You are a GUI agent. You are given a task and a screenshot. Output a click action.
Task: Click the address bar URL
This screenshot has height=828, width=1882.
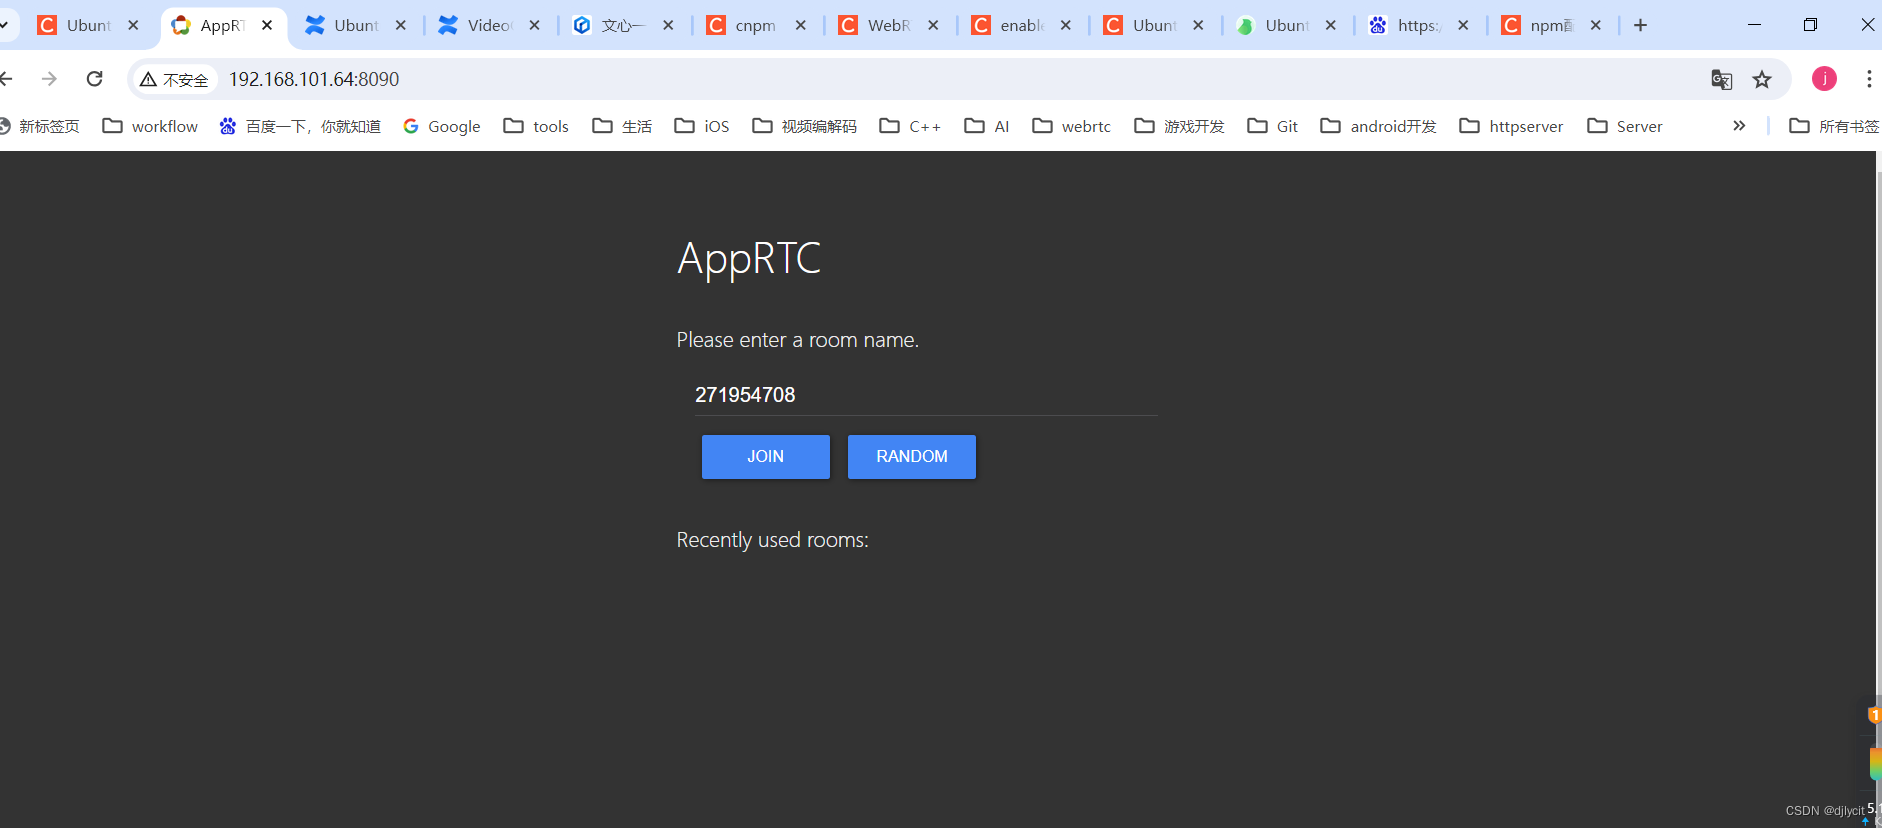coord(314,79)
